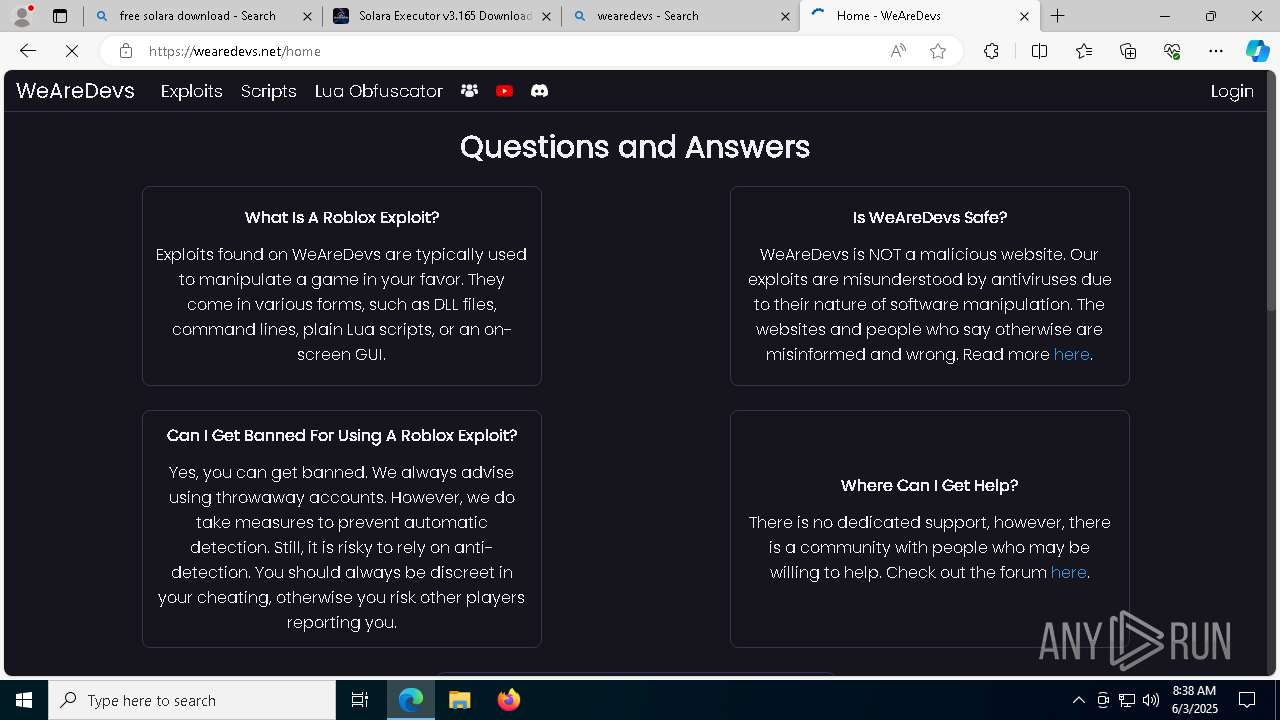Close the 'Home - WeAreDevs' tab

tap(1024, 16)
